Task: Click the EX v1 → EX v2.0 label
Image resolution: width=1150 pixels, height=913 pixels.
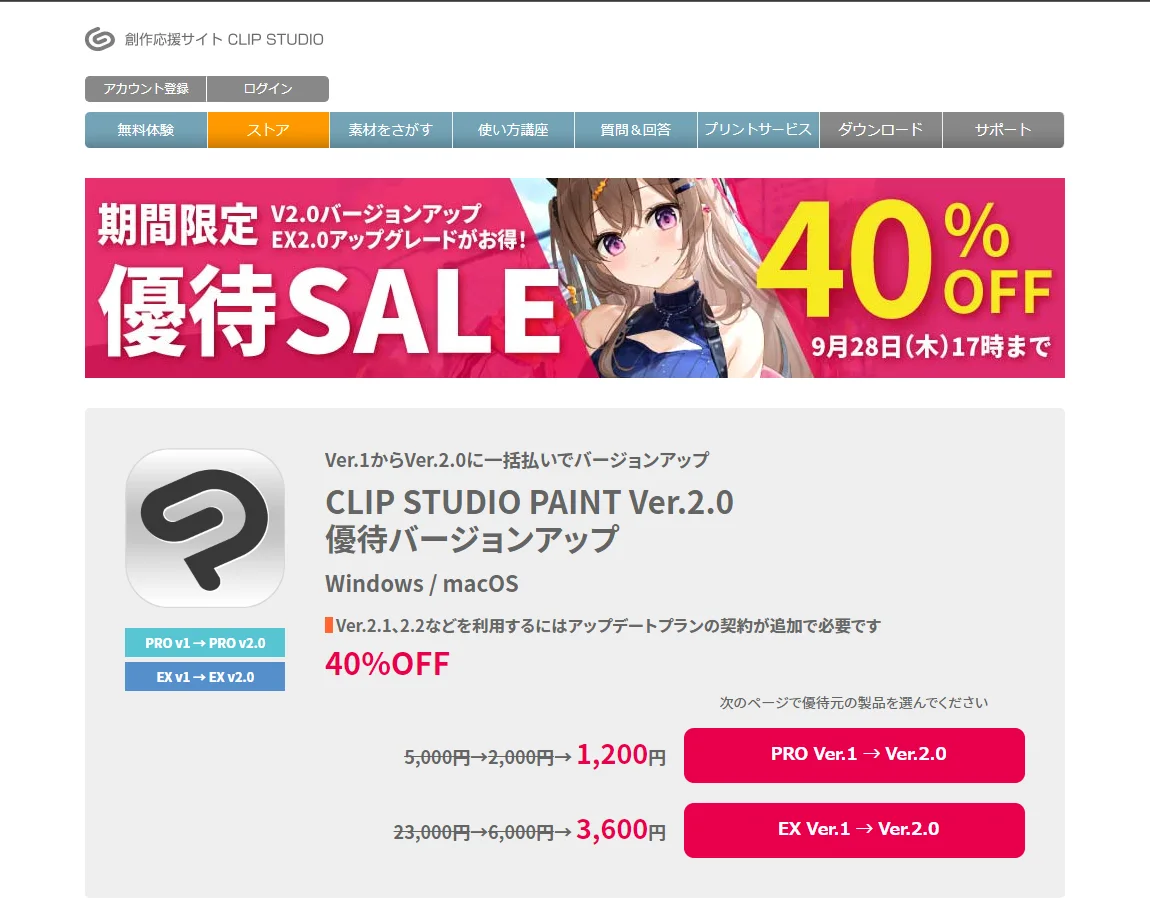Action: pyautogui.click(x=205, y=677)
